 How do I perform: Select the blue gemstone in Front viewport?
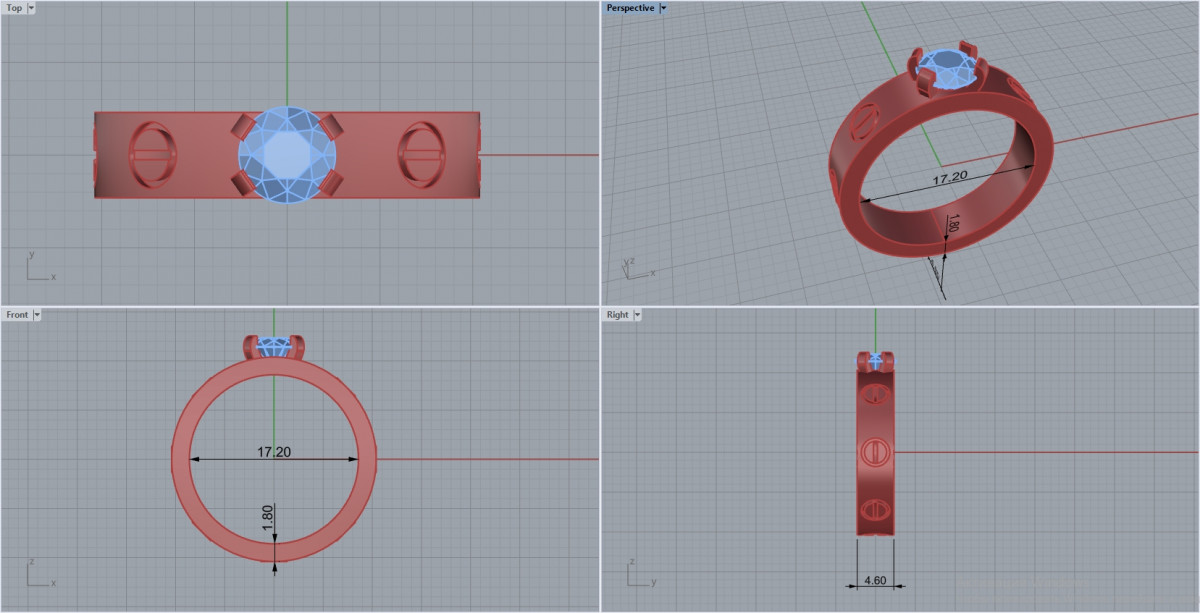274,346
